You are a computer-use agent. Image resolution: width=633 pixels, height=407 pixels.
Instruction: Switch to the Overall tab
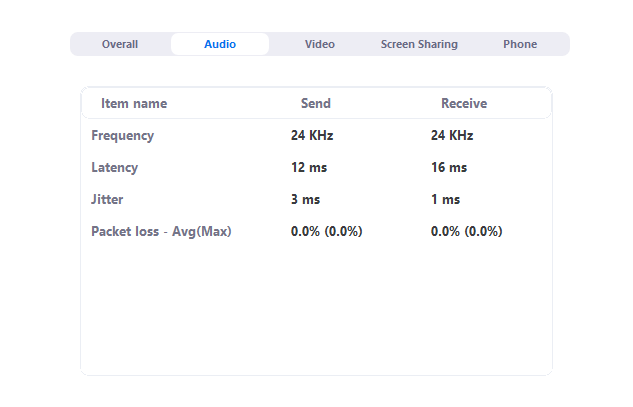(x=119, y=44)
